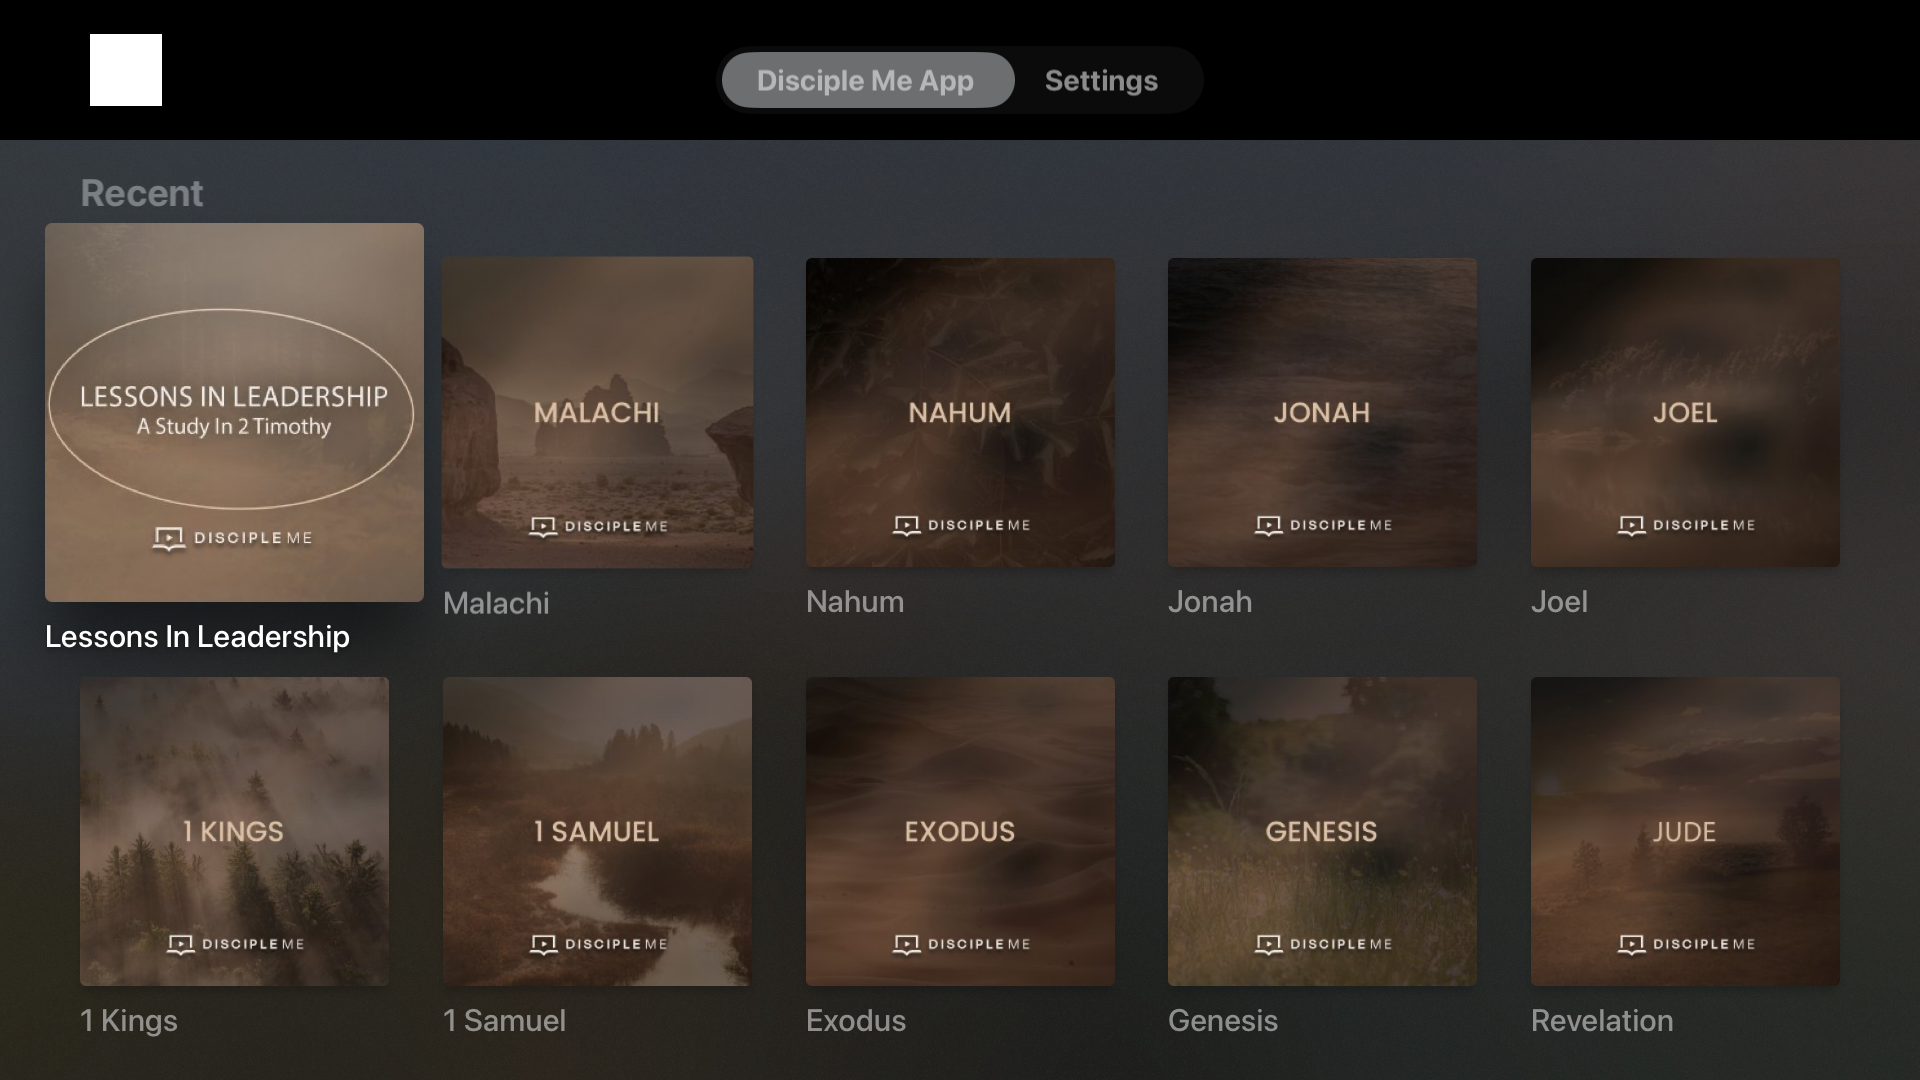The width and height of the screenshot is (1920, 1080).
Task: Click the "Genesis" caption text
Action: [x=1223, y=1020]
